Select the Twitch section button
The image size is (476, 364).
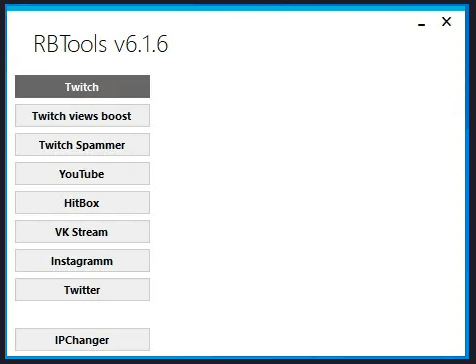click(82, 87)
